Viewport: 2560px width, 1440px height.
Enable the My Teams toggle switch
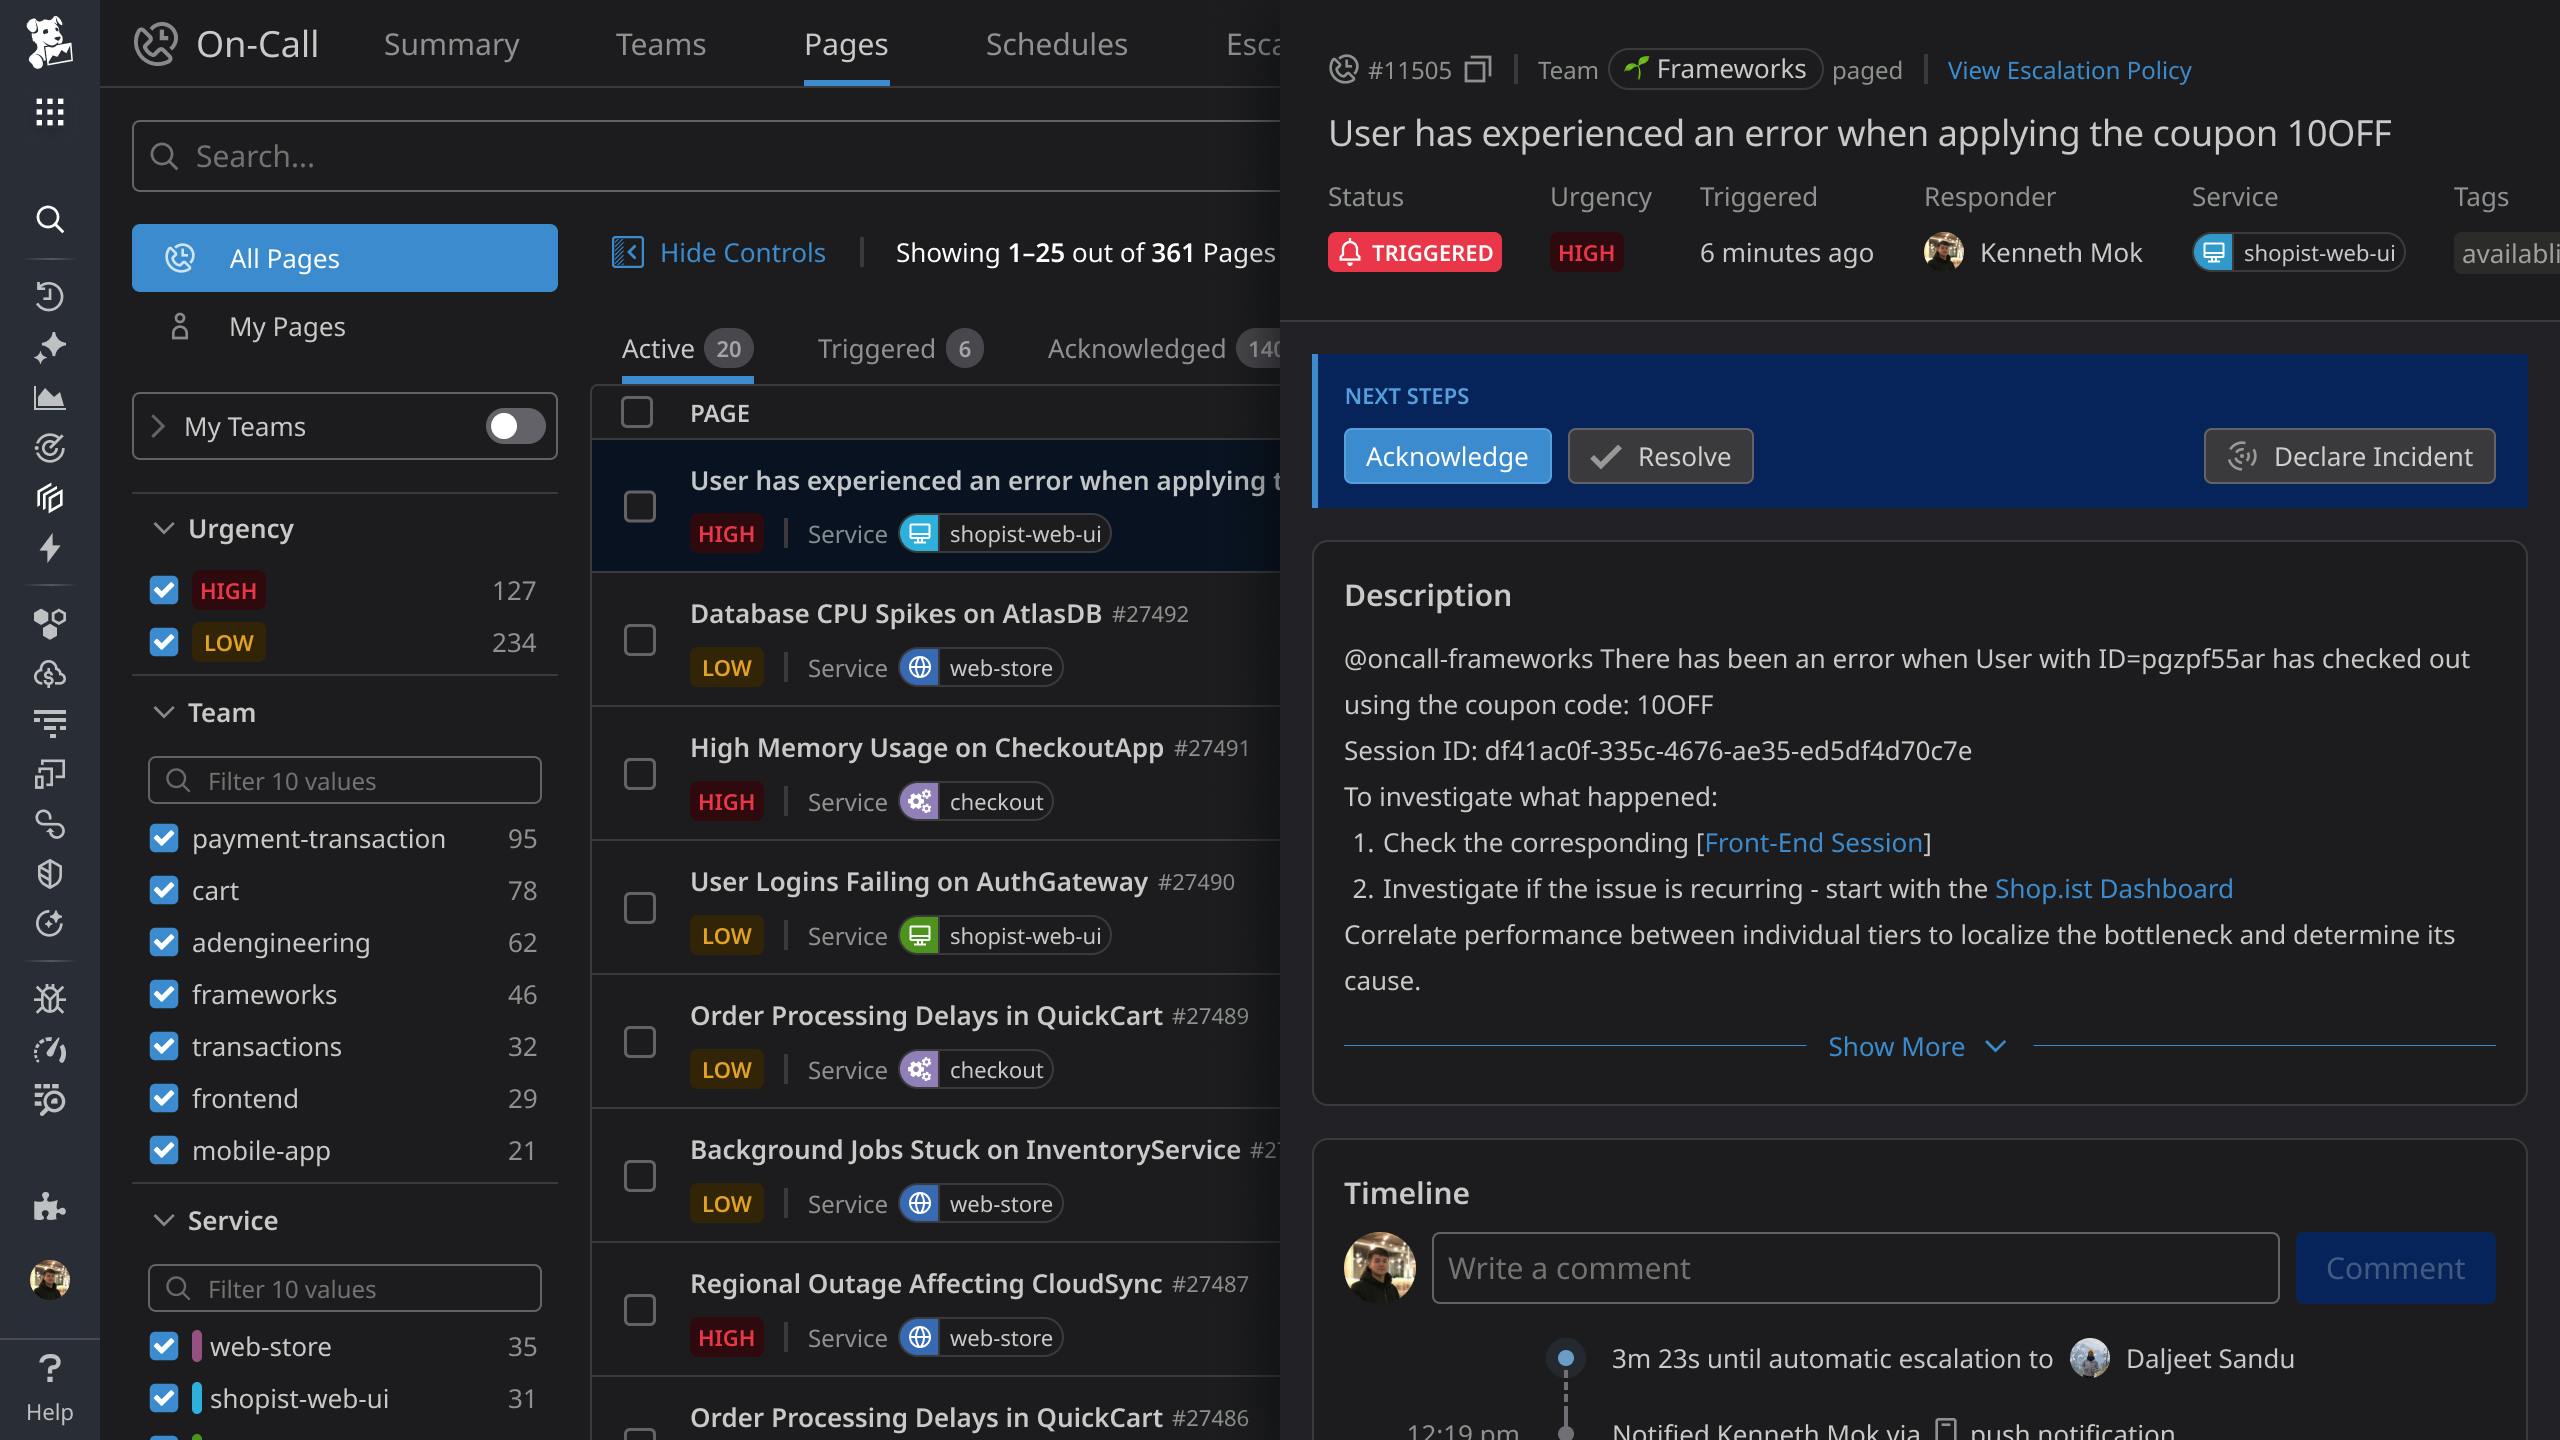pos(515,426)
